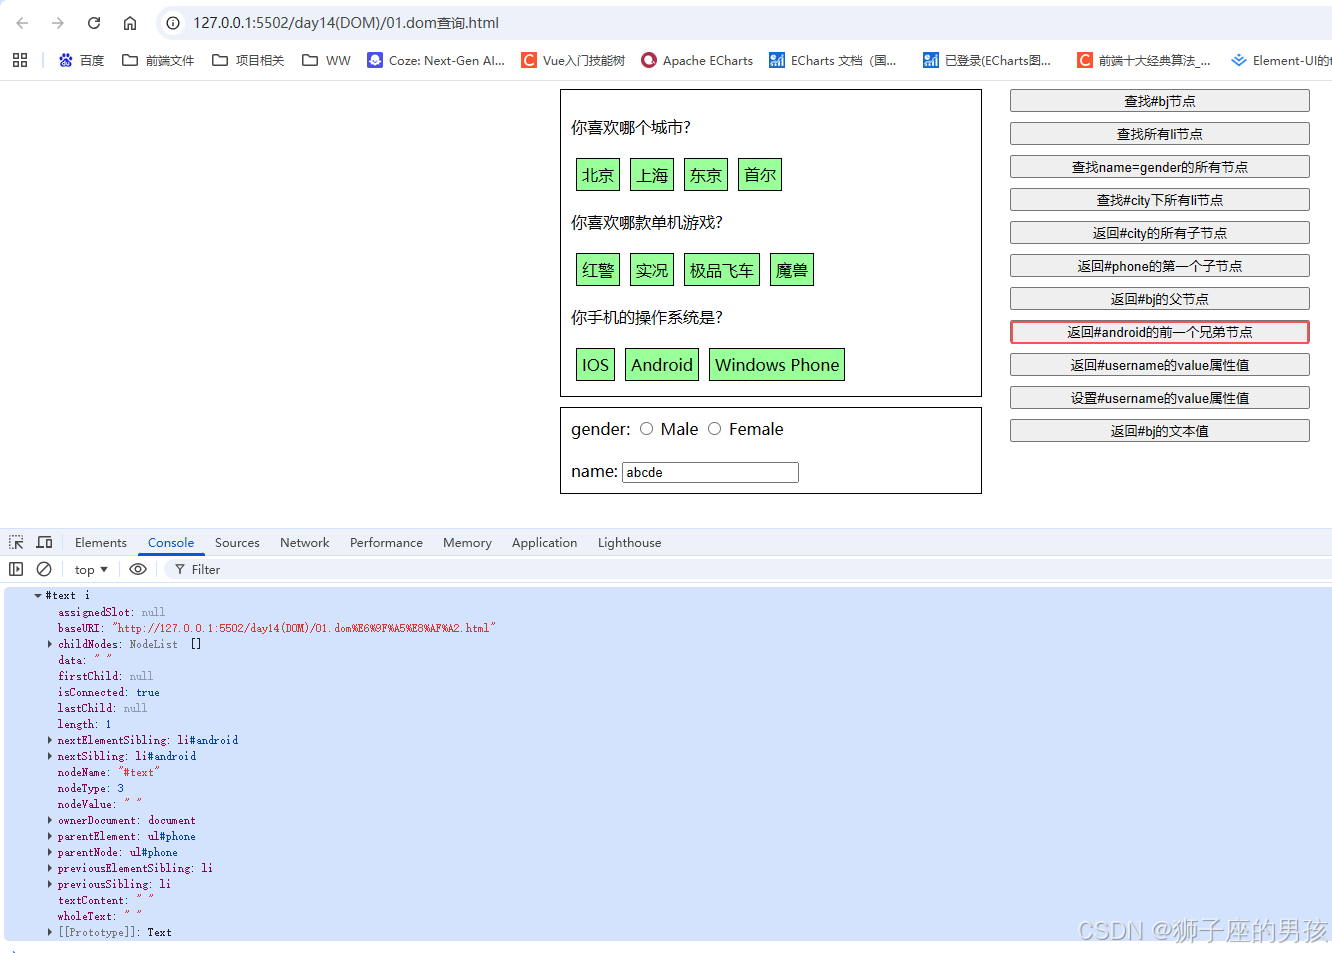Open the 百度 bookmark

click(x=81, y=60)
